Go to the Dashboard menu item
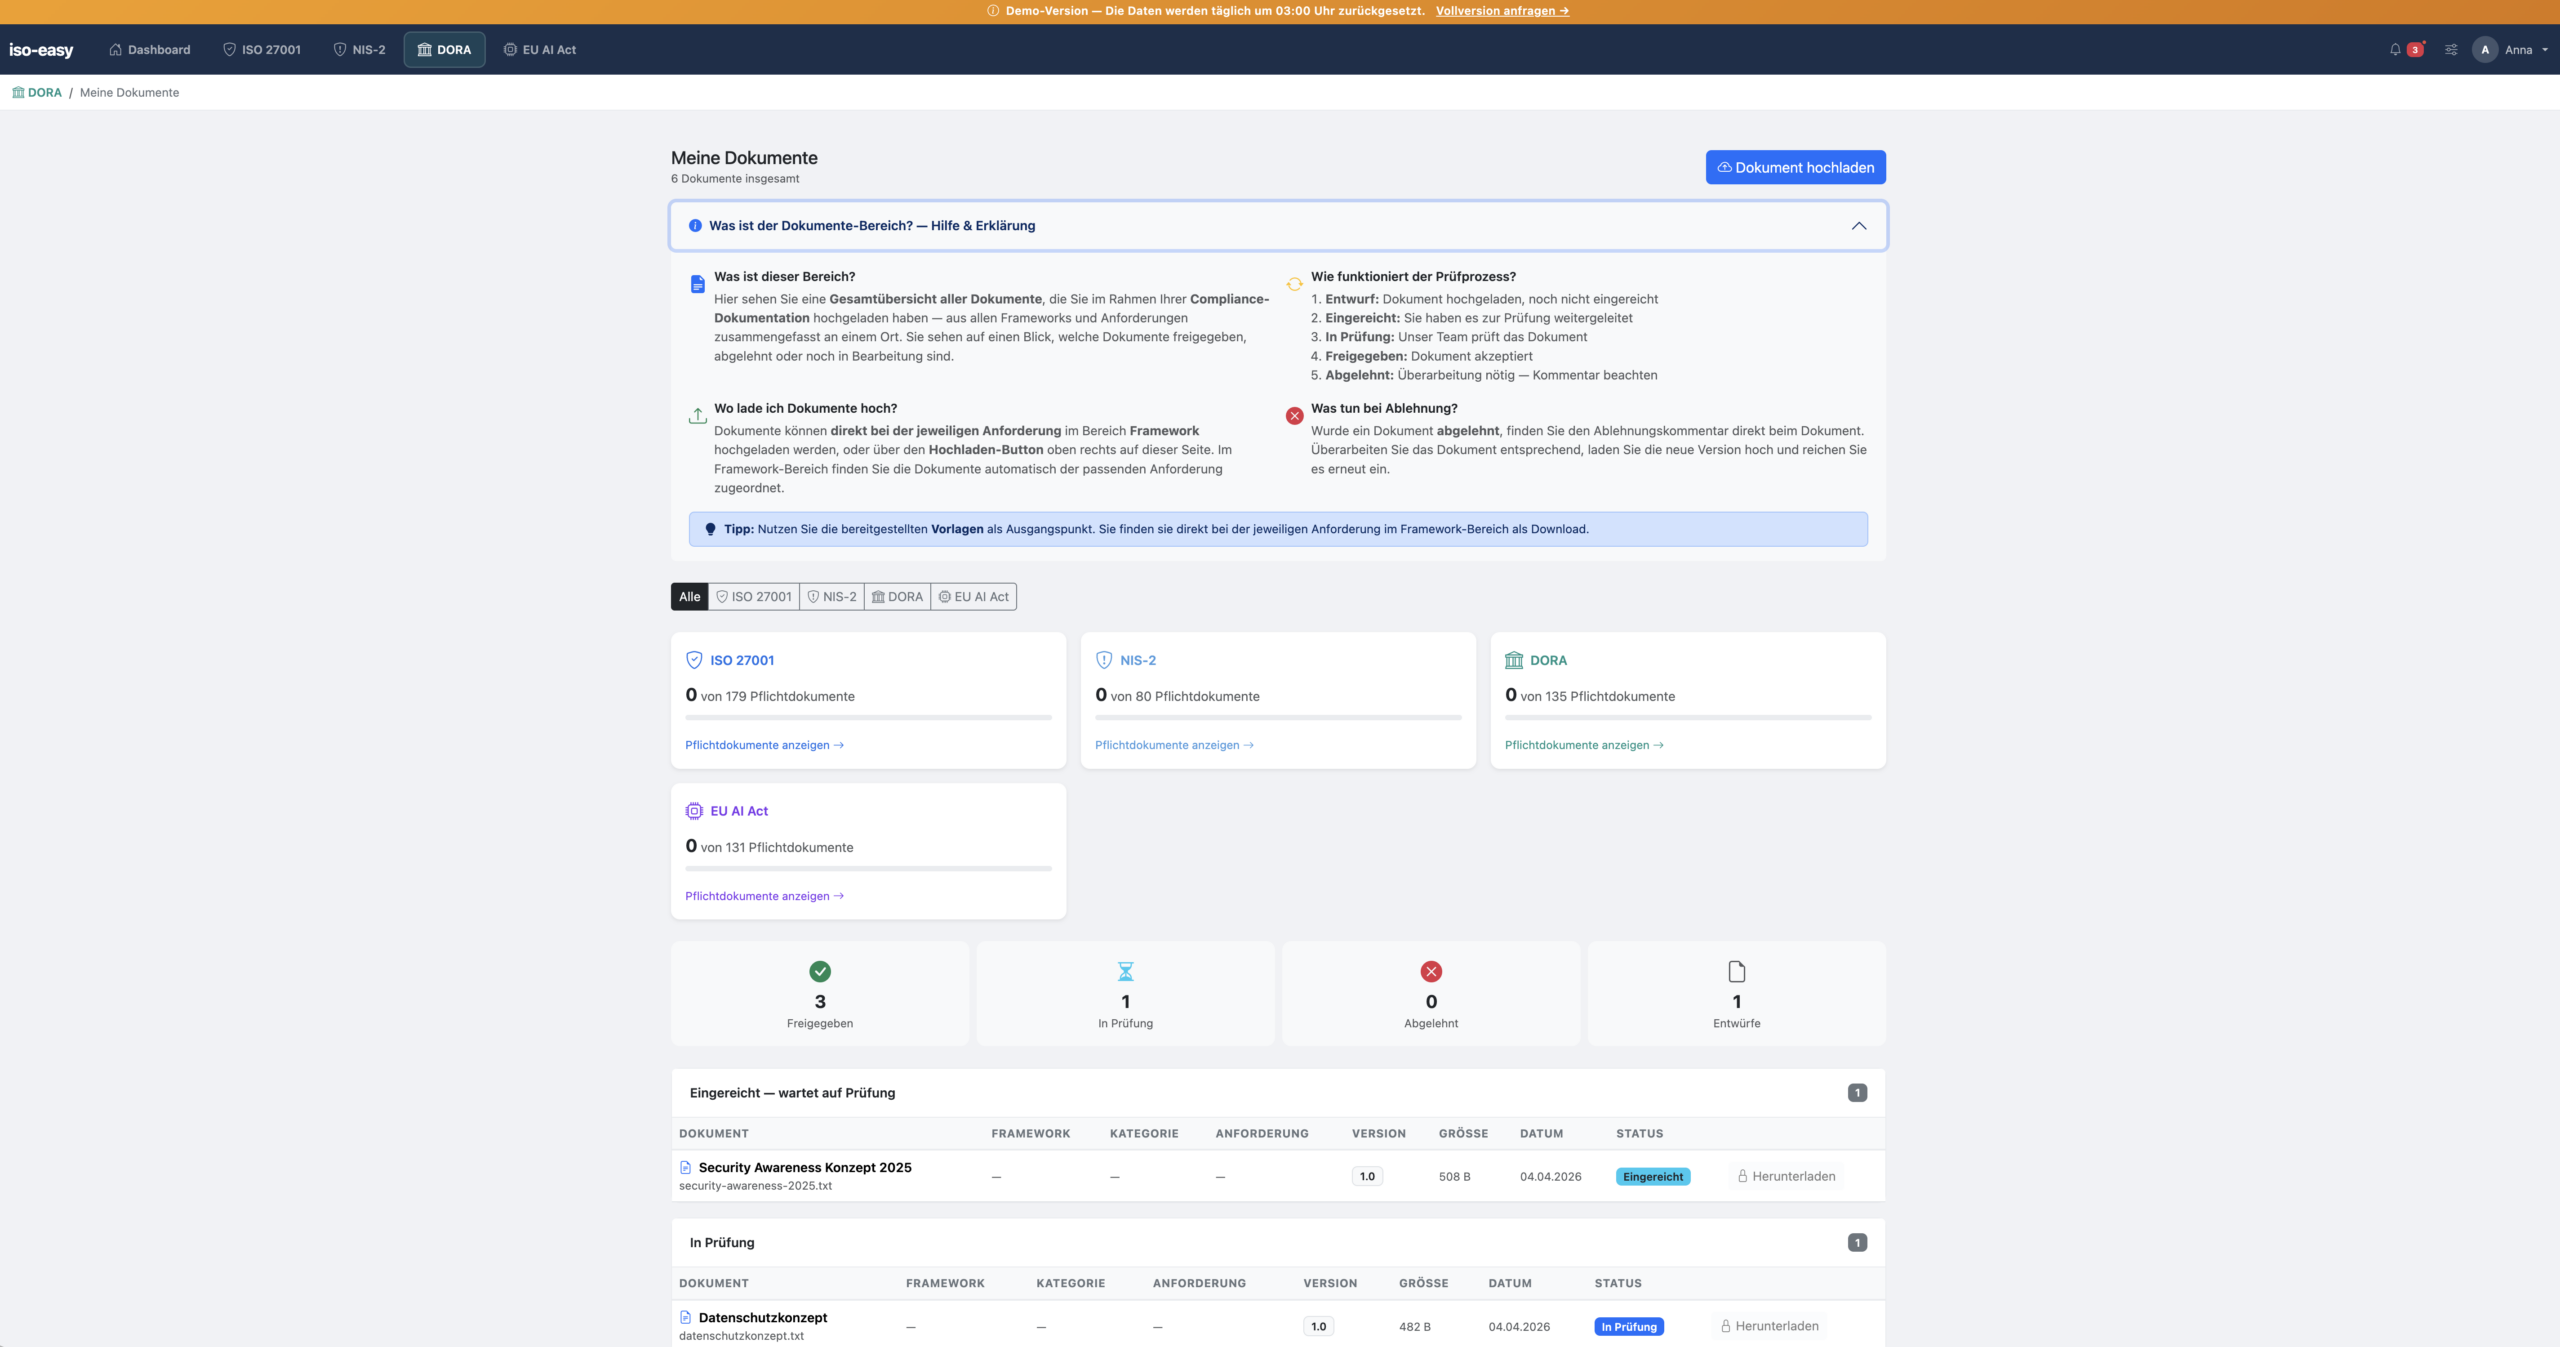Image resolution: width=2560 pixels, height=1347 pixels. (149, 49)
